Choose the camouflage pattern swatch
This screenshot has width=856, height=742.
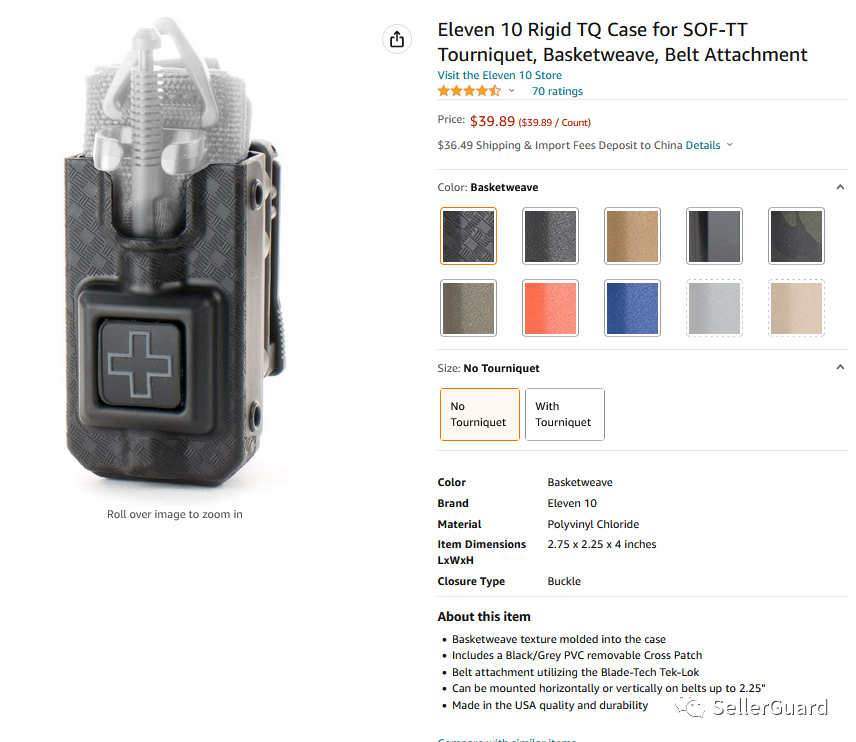pos(796,236)
